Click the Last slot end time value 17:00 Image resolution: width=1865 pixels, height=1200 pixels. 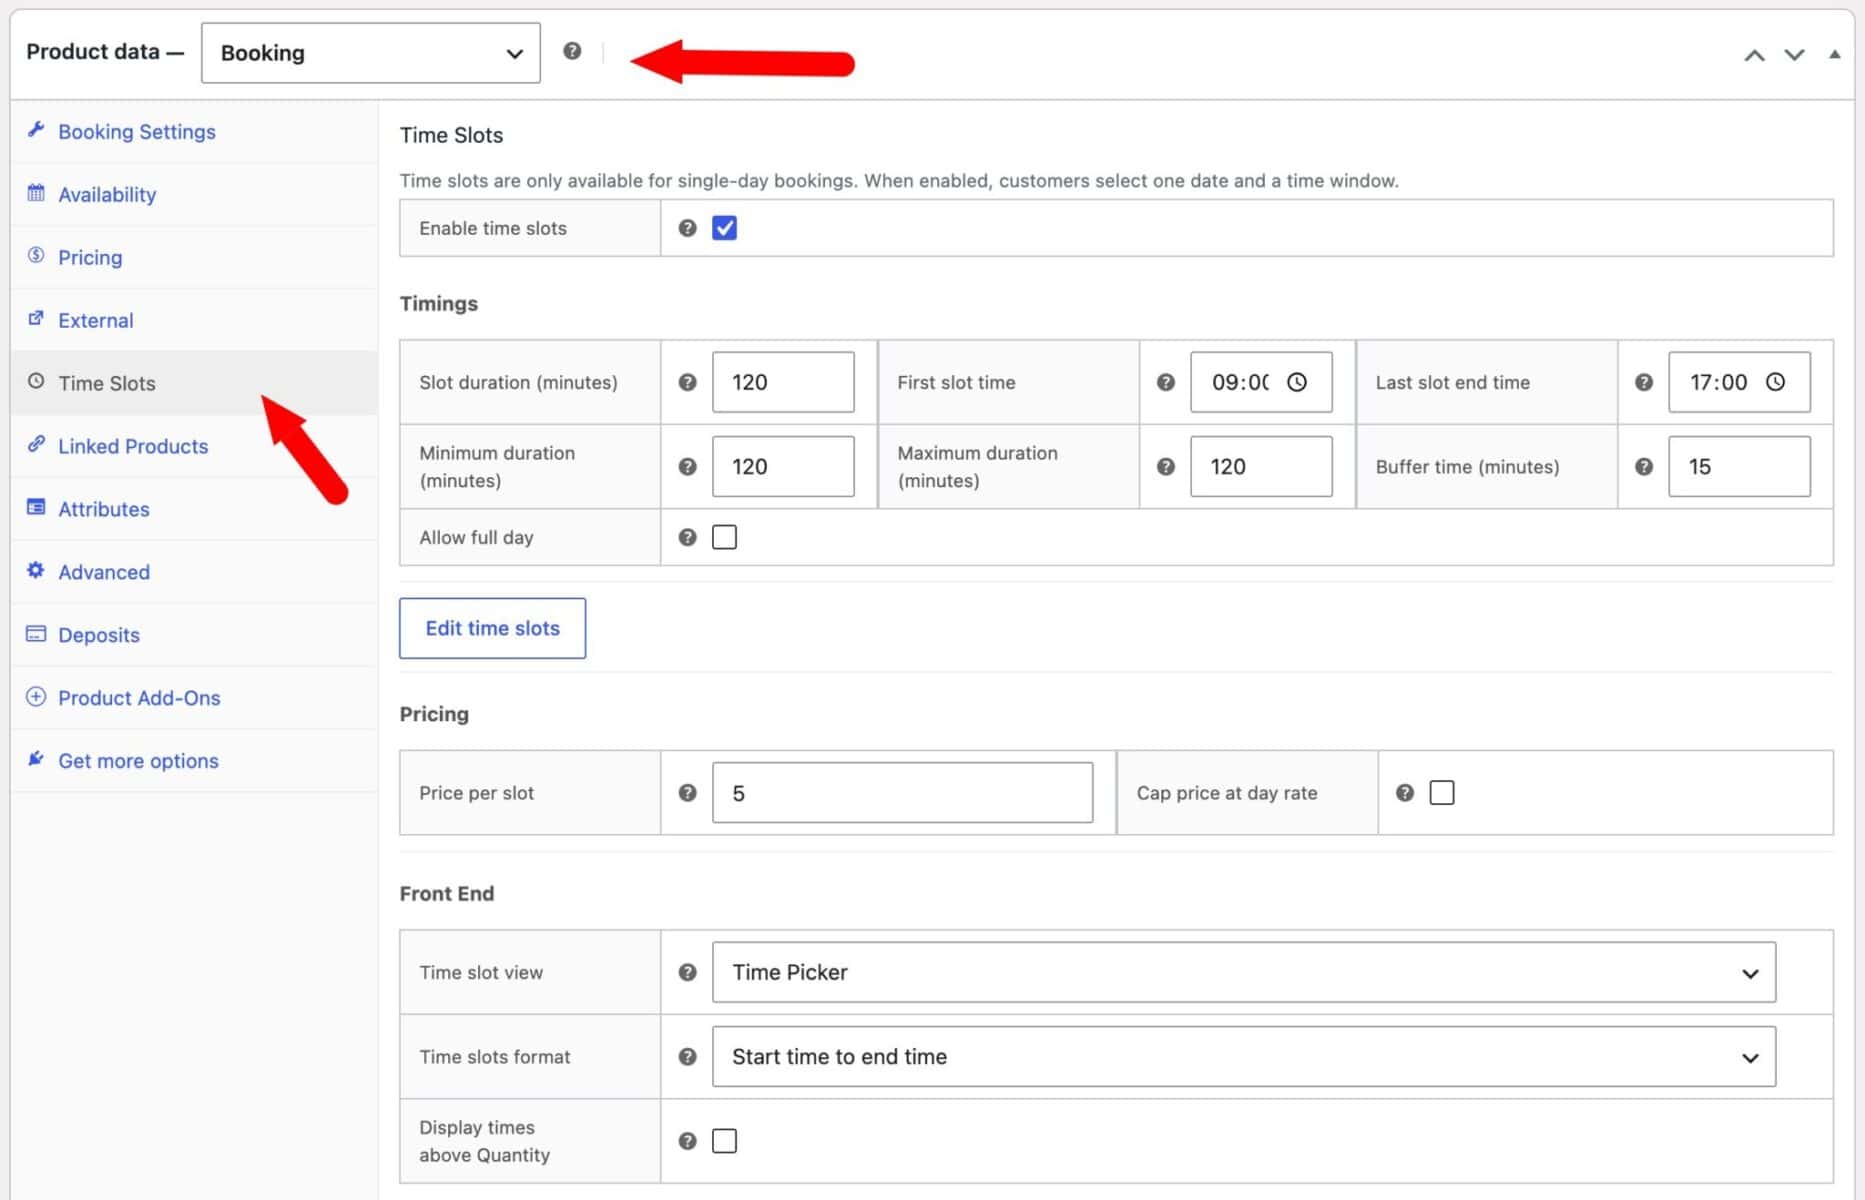click(x=1718, y=382)
